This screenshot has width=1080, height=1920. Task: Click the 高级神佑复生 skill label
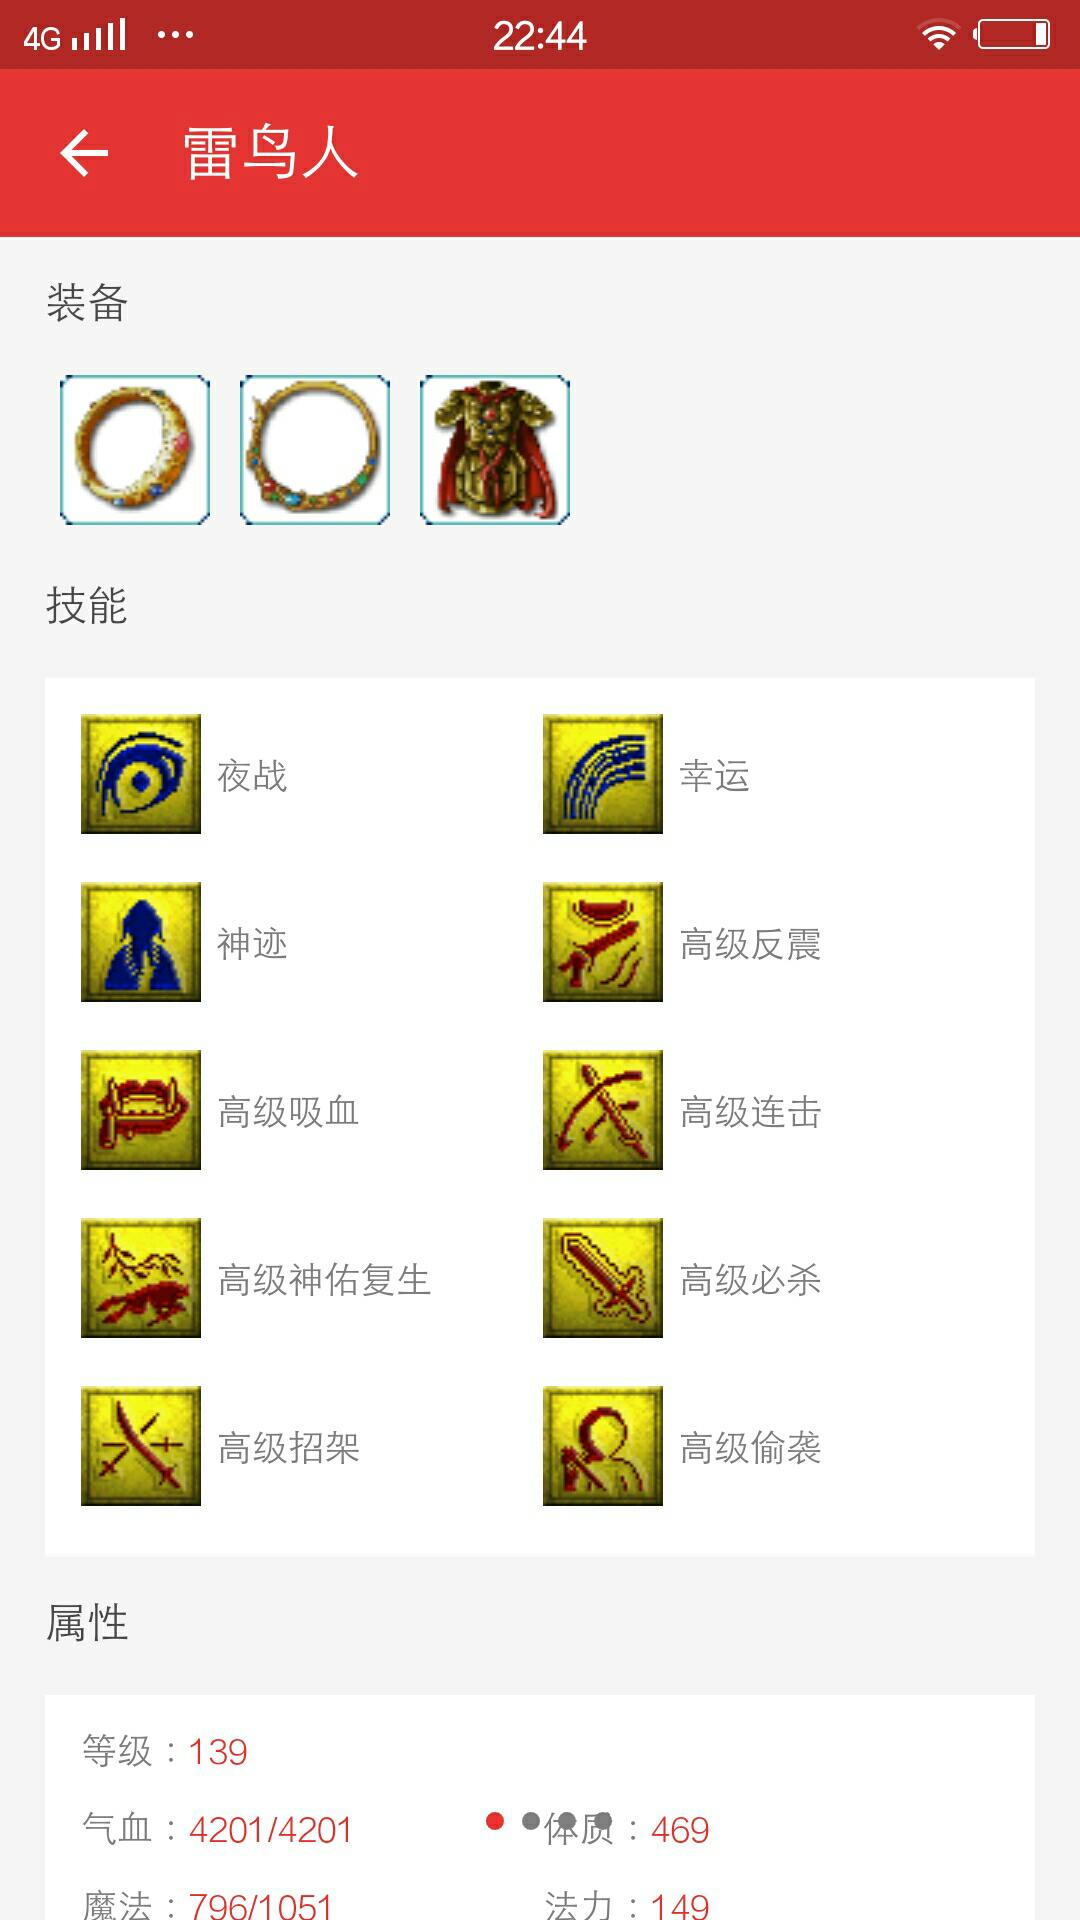point(324,1280)
